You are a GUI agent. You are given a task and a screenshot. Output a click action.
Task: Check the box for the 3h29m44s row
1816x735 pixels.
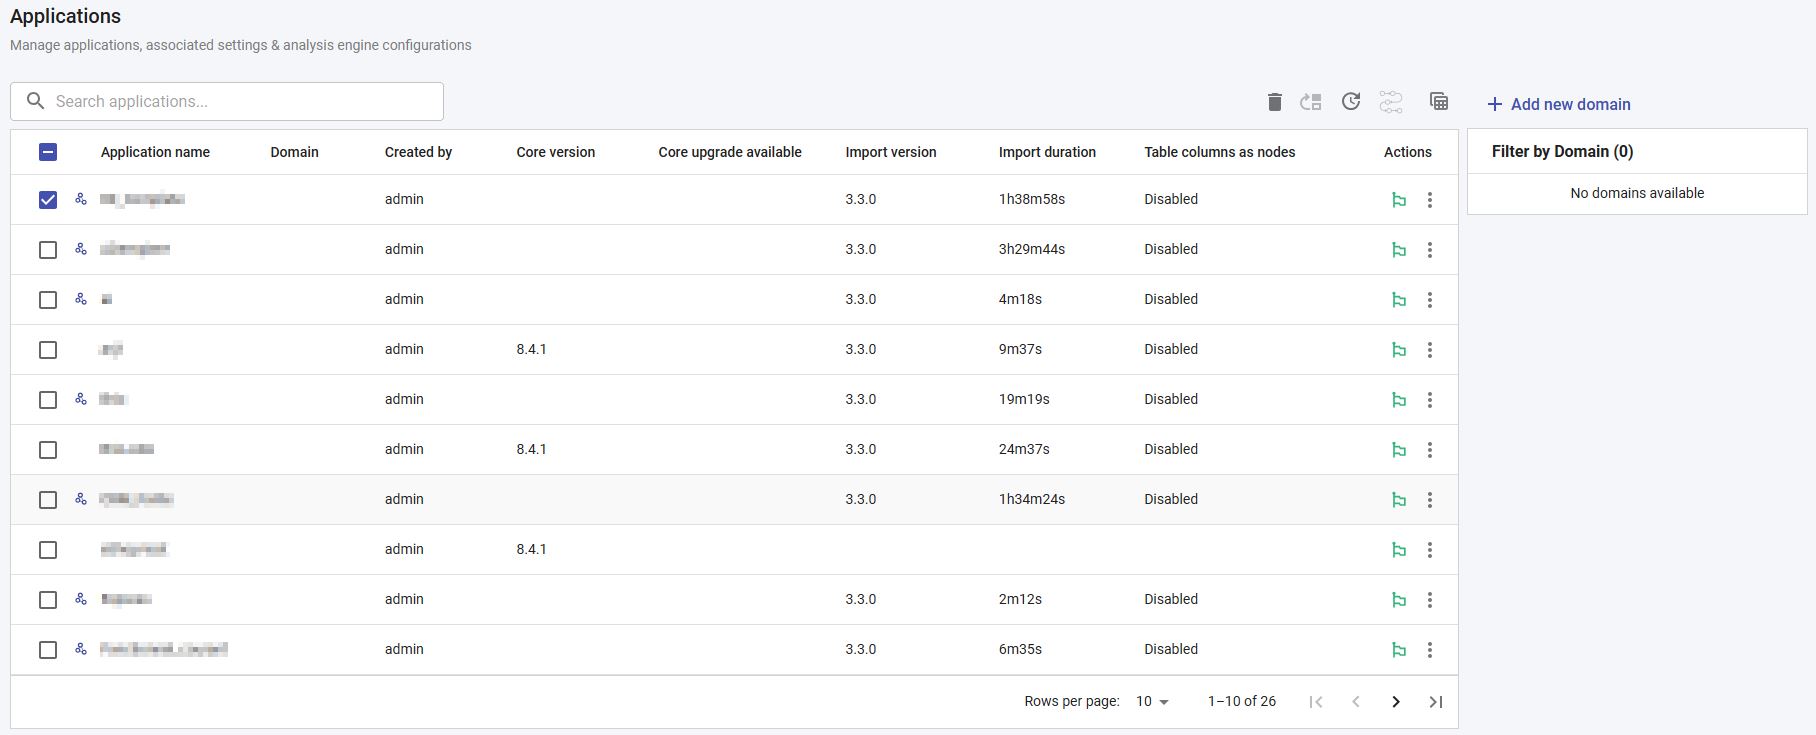(48, 250)
